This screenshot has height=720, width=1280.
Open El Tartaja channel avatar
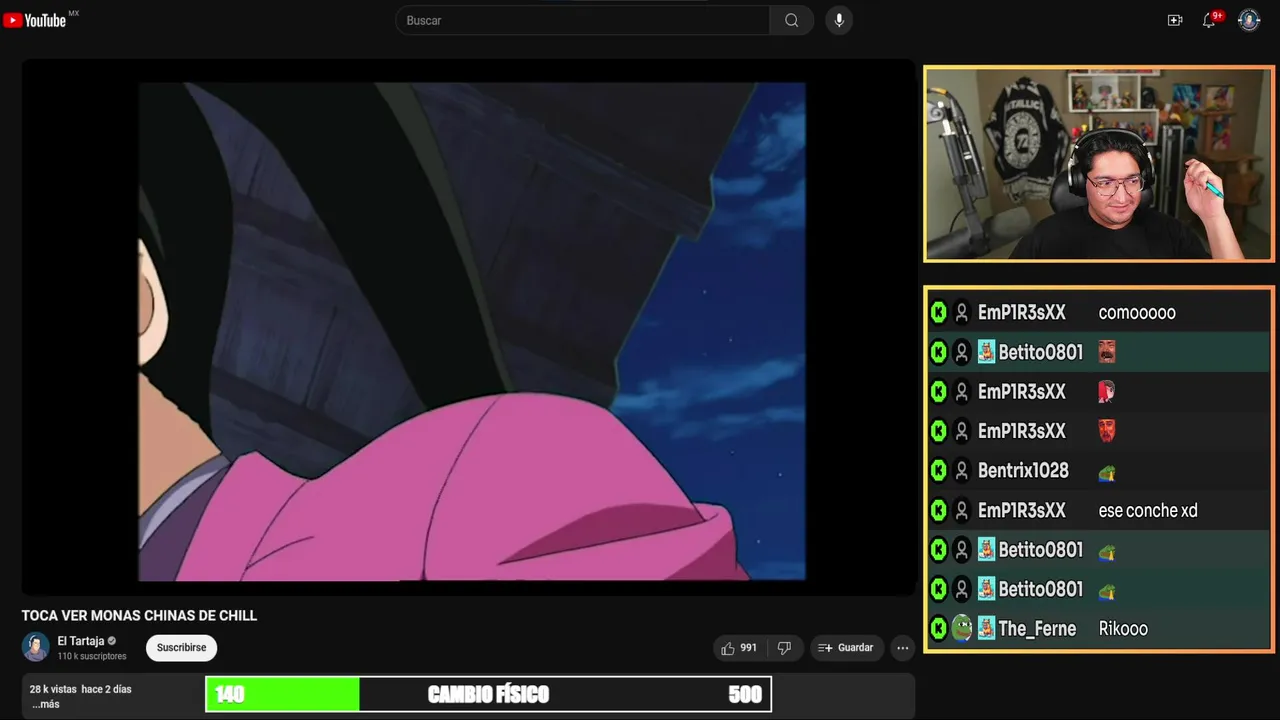click(x=36, y=647)
